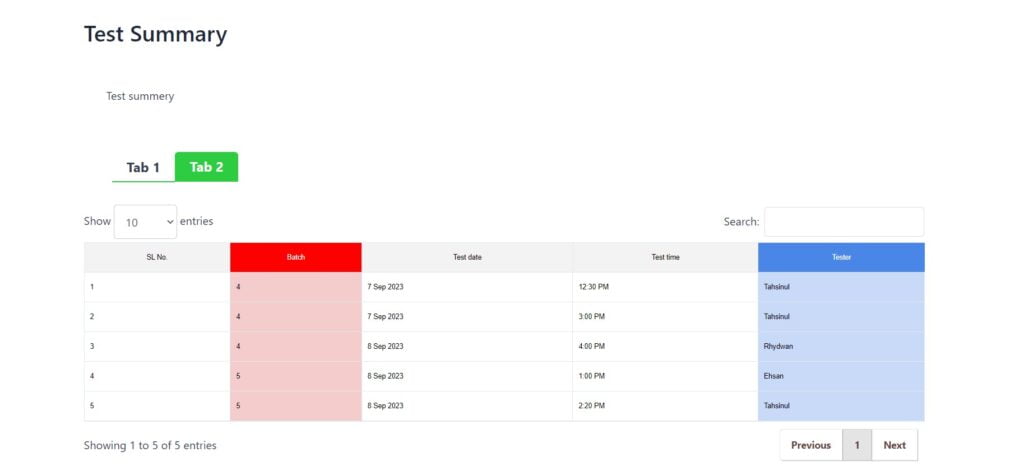Sort by Test time column header

click(665, 257)
